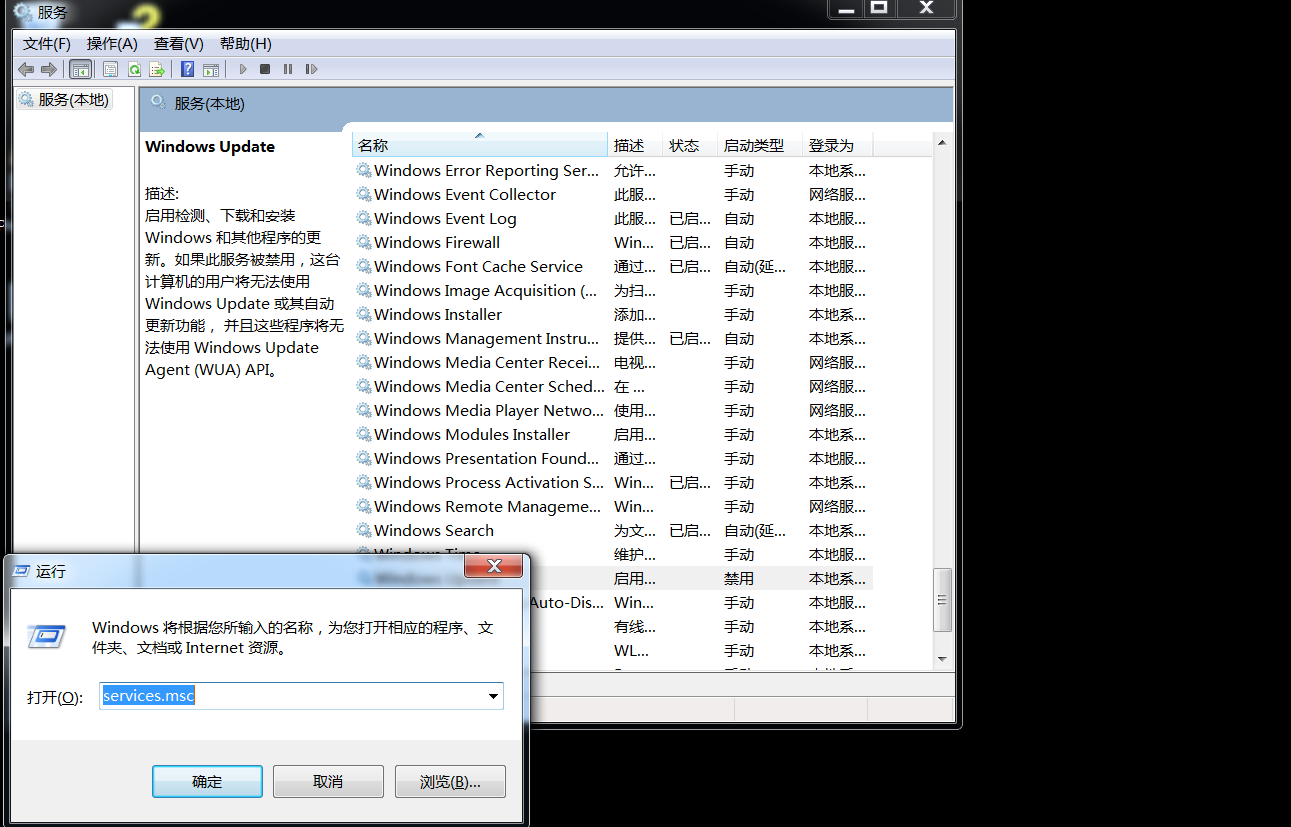1291x827 pixels.
Task: Click the Export List toolbar icon
Action: (157, 69)
